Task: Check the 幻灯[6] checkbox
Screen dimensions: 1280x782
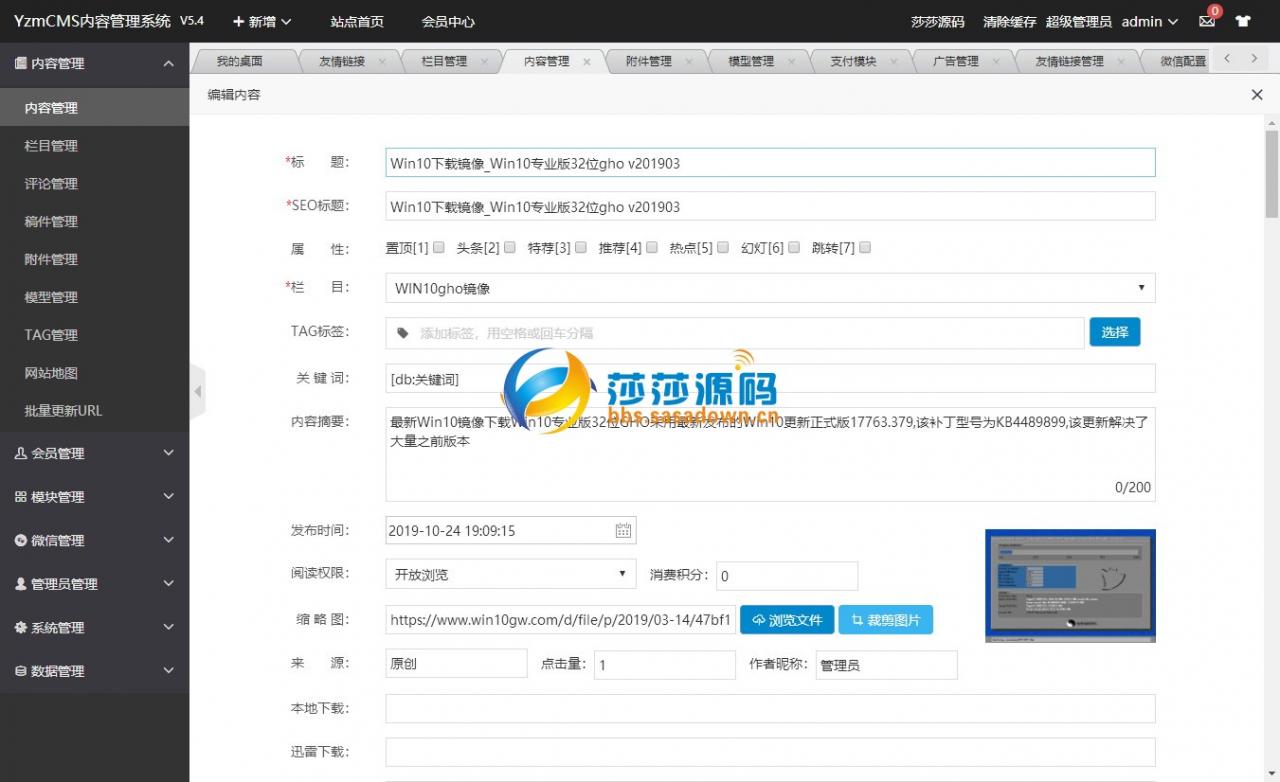Action: coord(793,247)
